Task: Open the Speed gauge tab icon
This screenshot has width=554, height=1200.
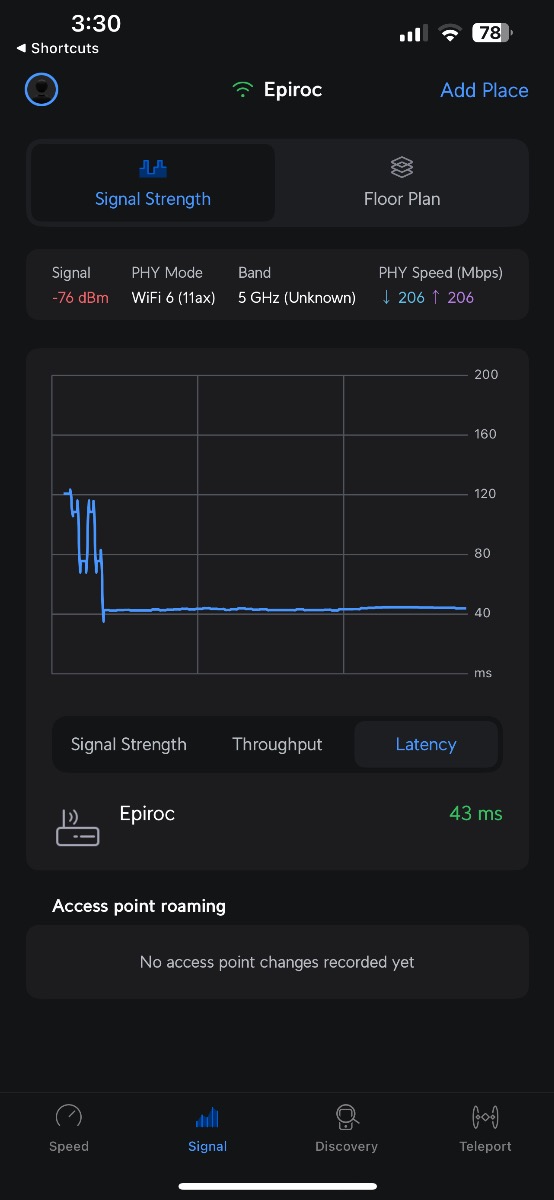Action: [69, 1116]
